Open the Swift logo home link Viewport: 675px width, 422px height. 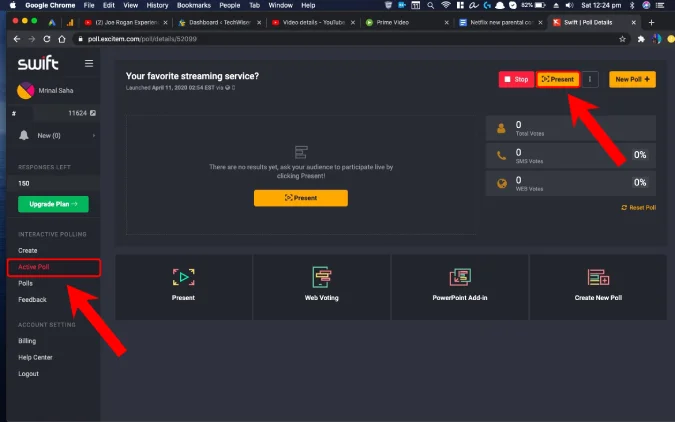(38, 63)
